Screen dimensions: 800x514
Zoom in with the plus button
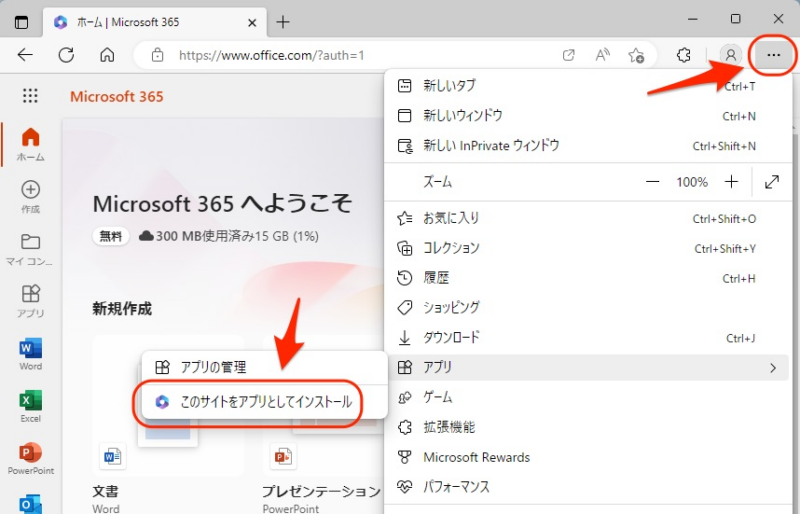731,182
